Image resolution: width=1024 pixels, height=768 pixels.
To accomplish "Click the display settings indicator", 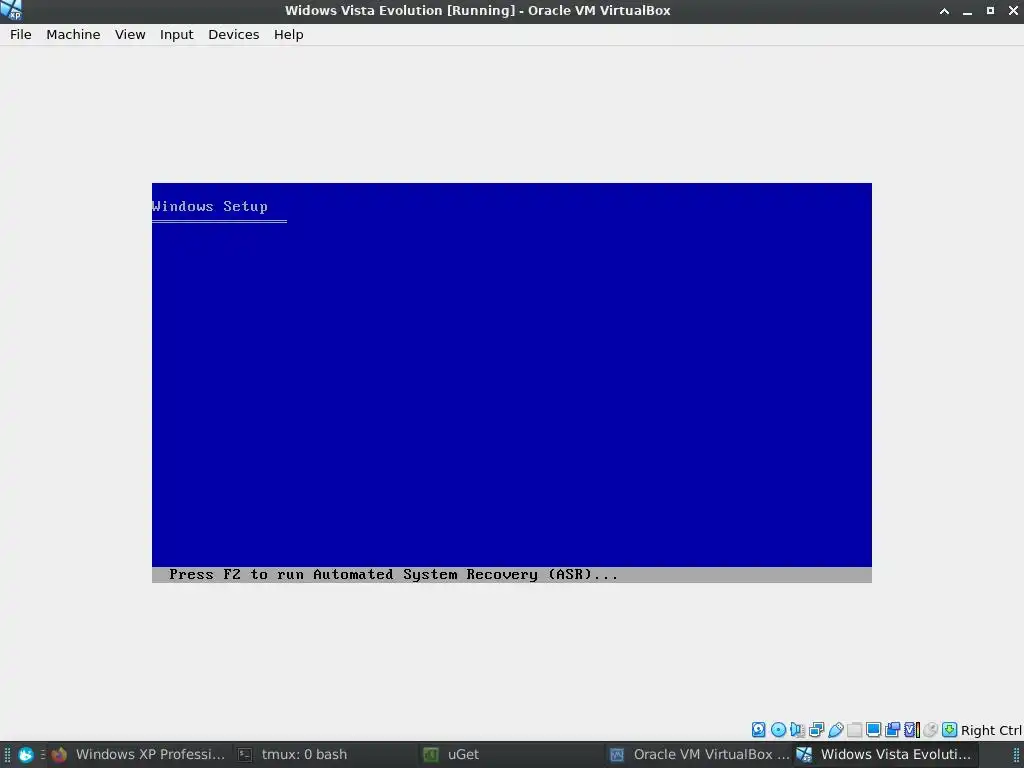I will pos(873,730).
